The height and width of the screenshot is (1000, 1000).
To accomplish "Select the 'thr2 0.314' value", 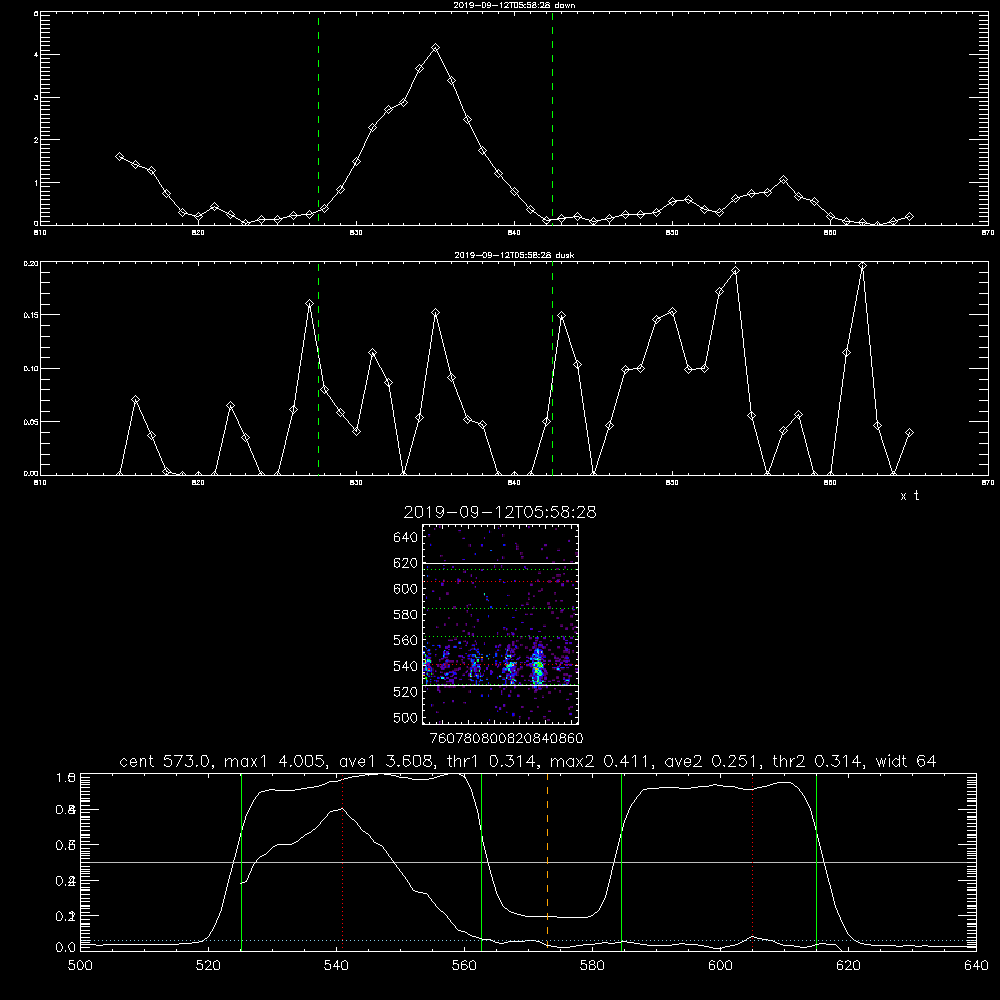I will pos(818,761).
